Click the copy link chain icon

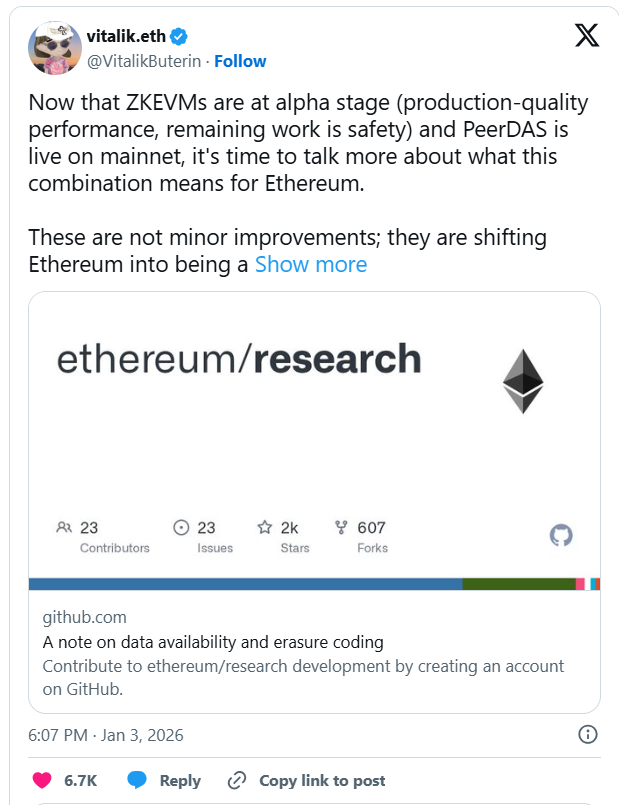pos(237,780)
